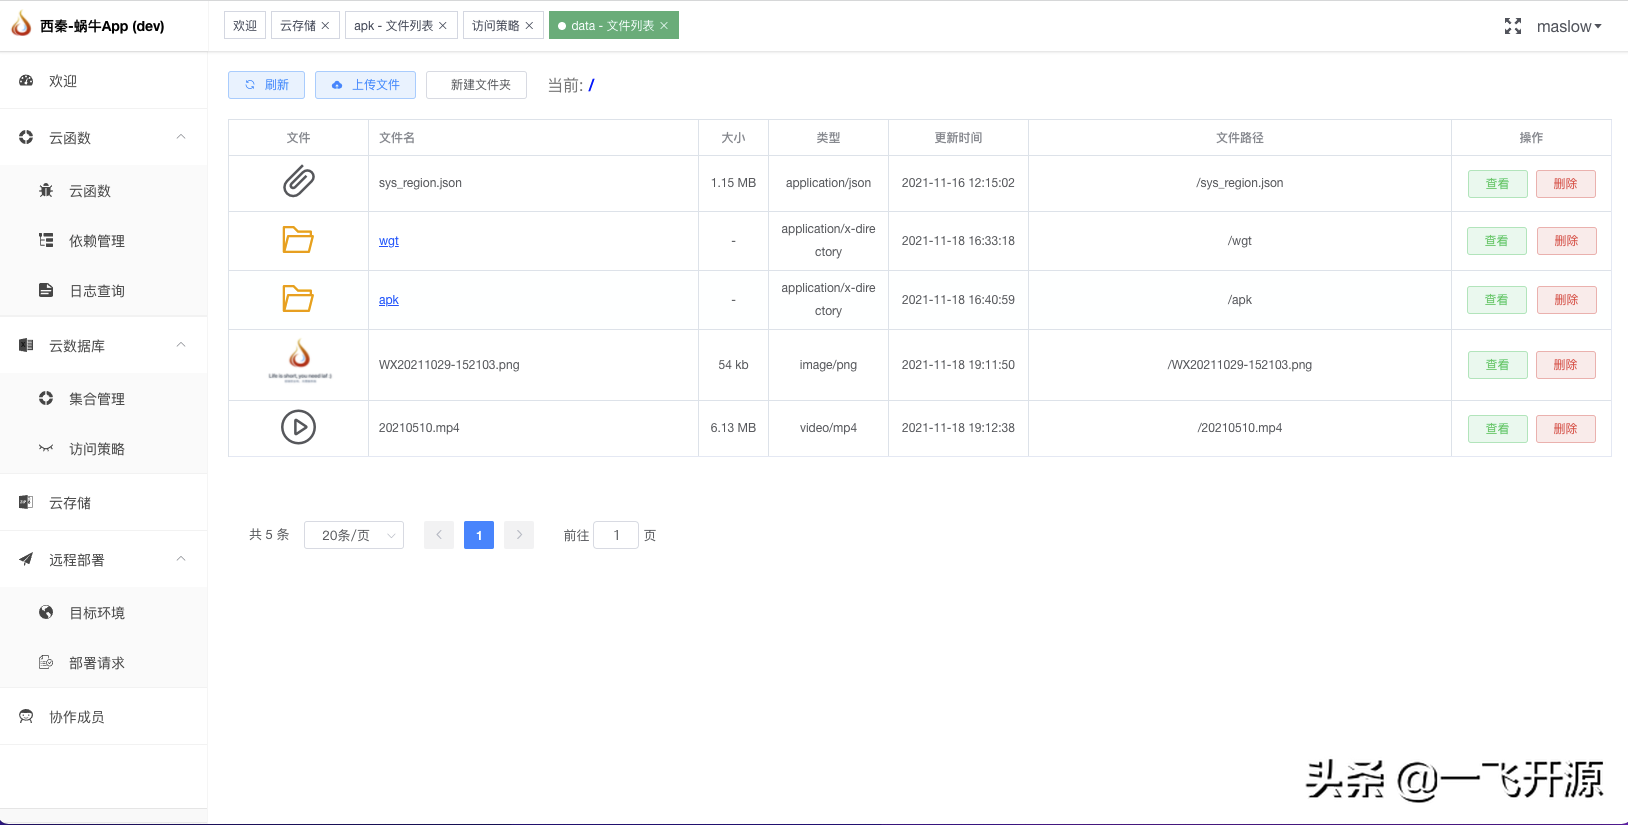This screenshot has height=825, width=1628.
Task: Close the 云存储 tab
Action: pyautogui.click(x=325, y=26)
